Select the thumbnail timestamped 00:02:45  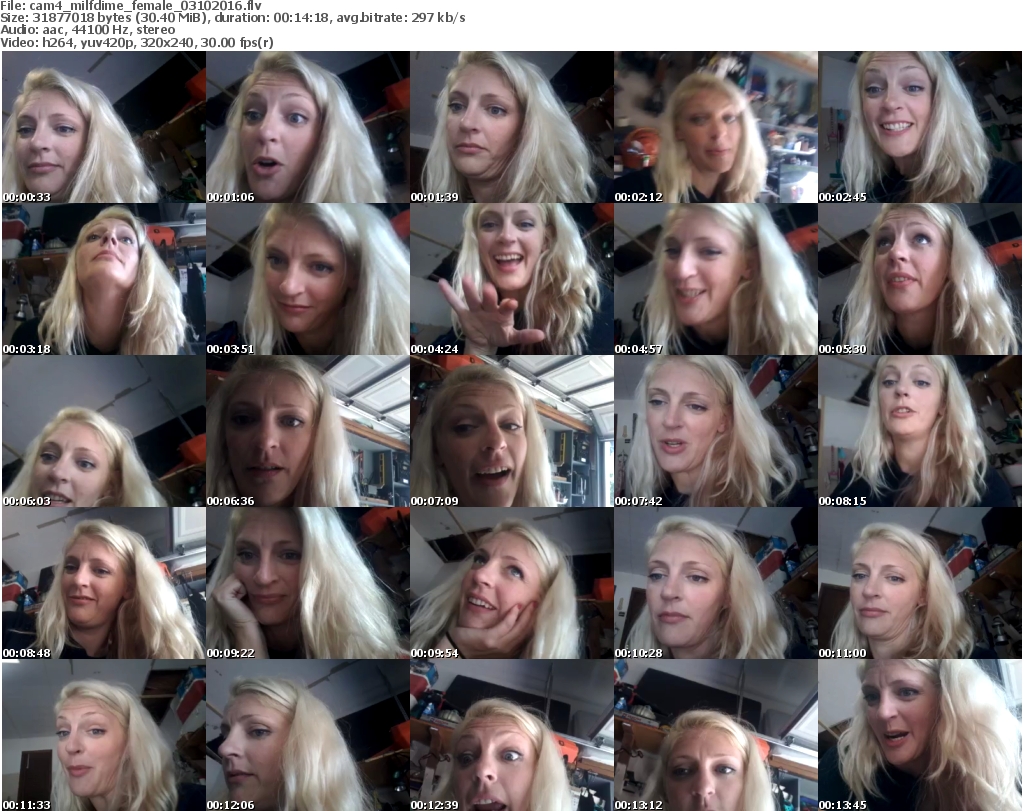[920, 127]
